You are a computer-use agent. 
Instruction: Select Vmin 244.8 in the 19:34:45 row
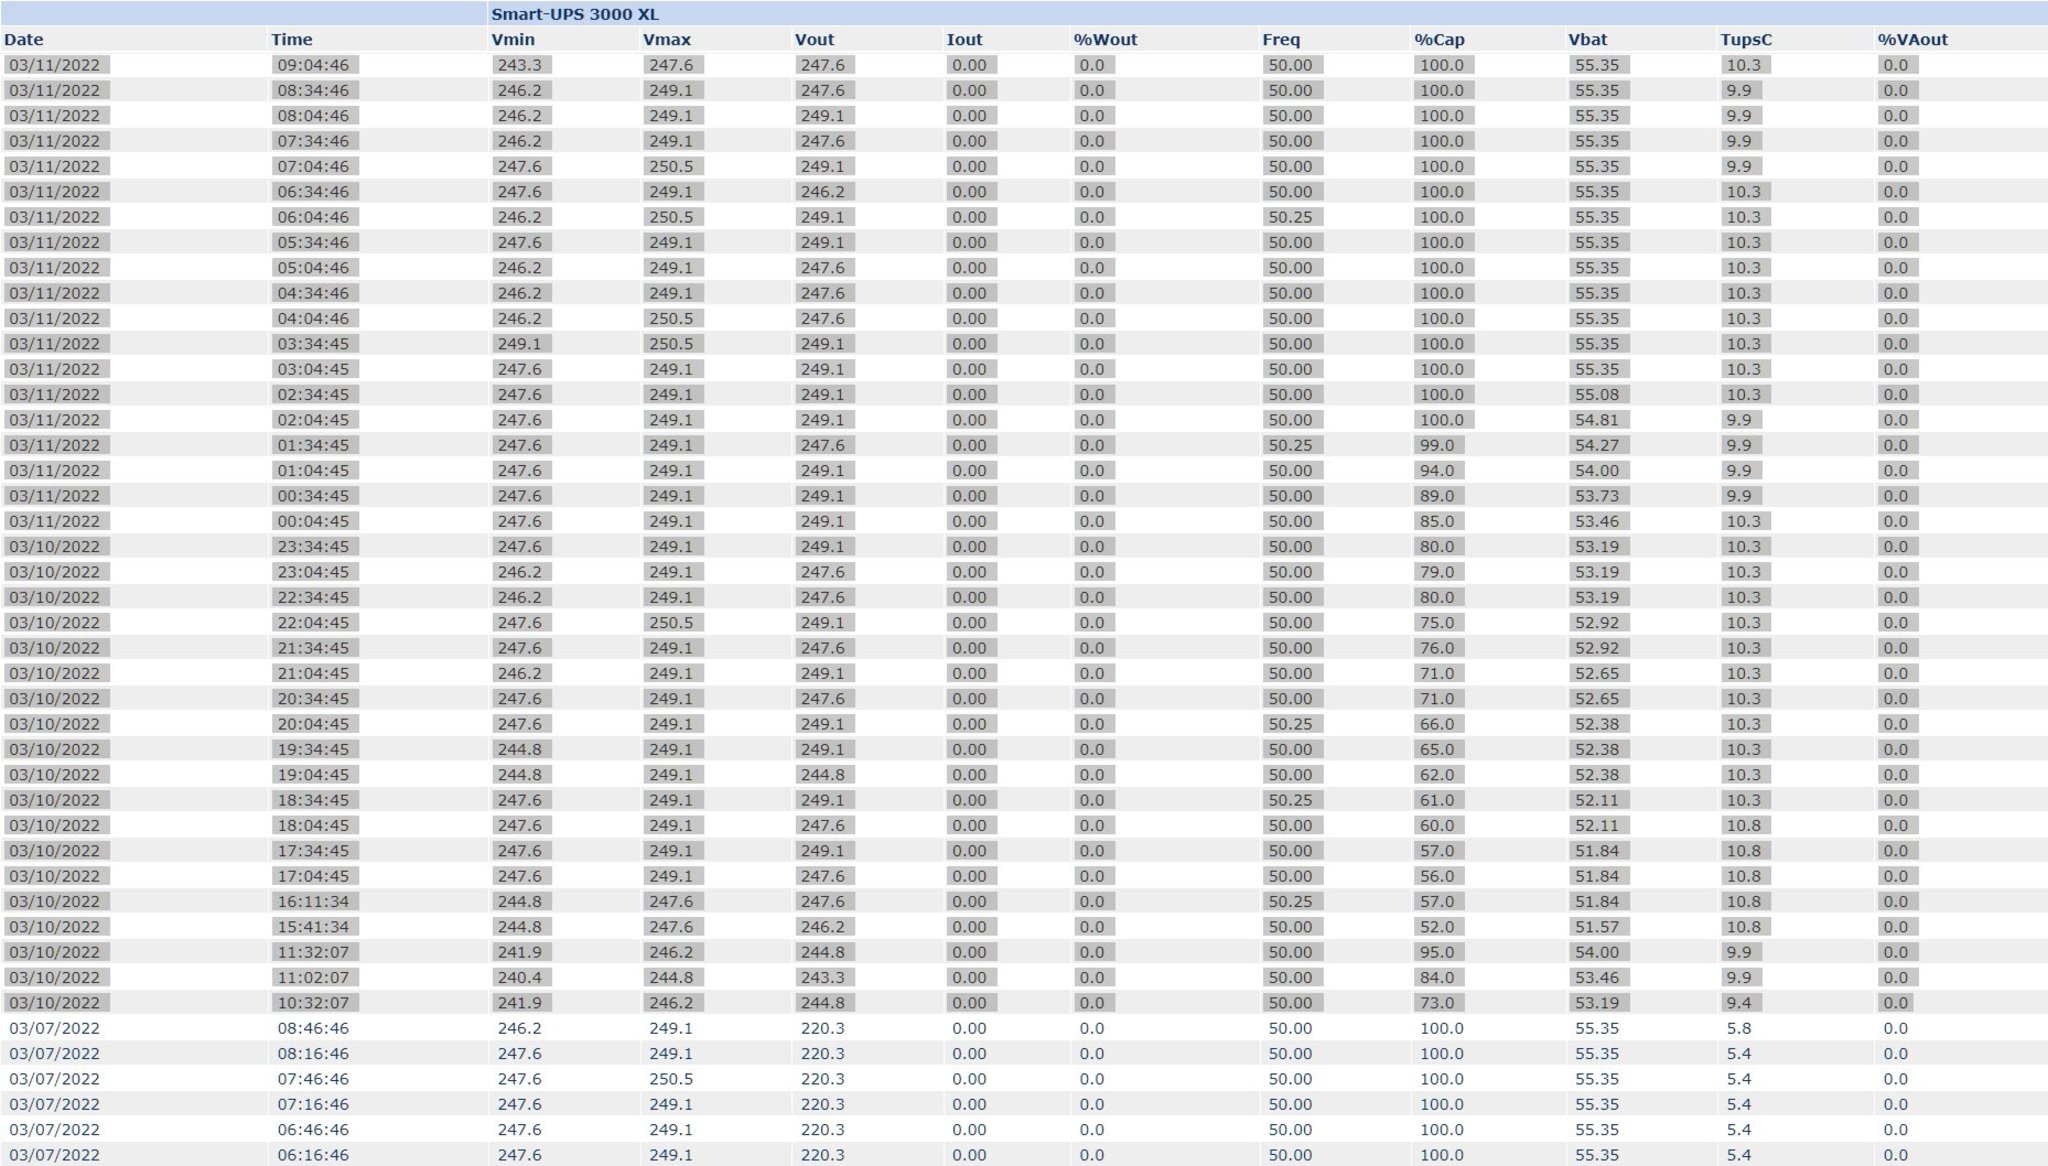(520, 750)
